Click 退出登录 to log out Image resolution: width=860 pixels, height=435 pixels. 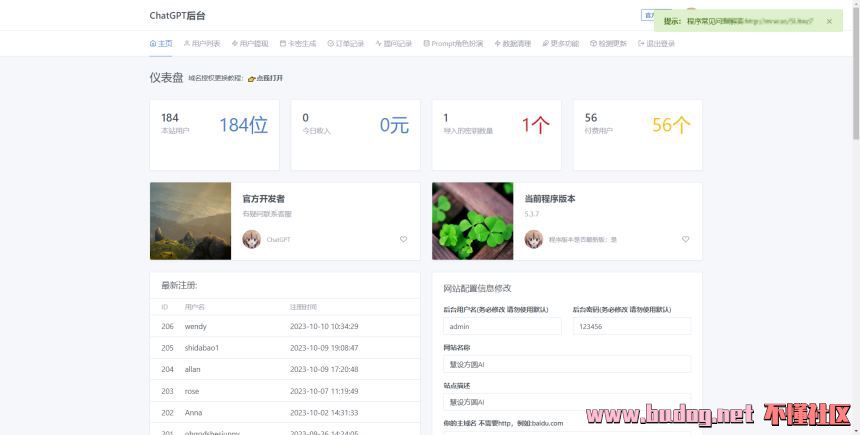point(656,44)
